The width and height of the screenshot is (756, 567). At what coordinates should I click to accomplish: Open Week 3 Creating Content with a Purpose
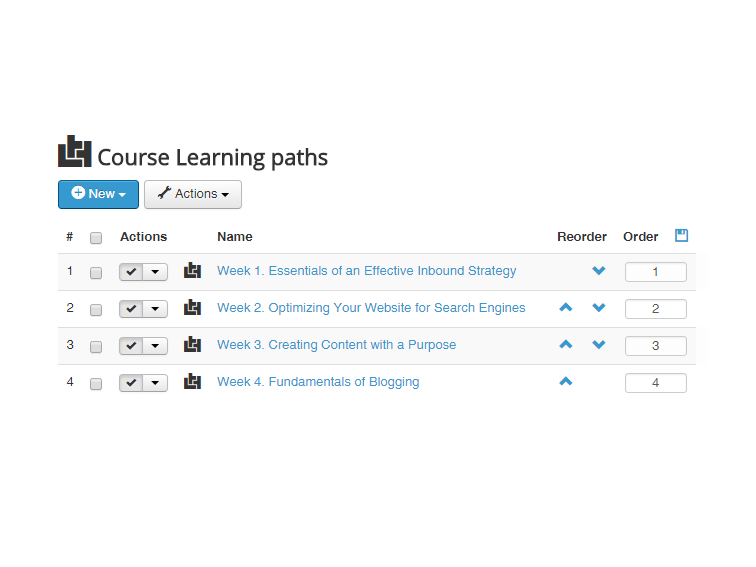(x=337, y=345)
